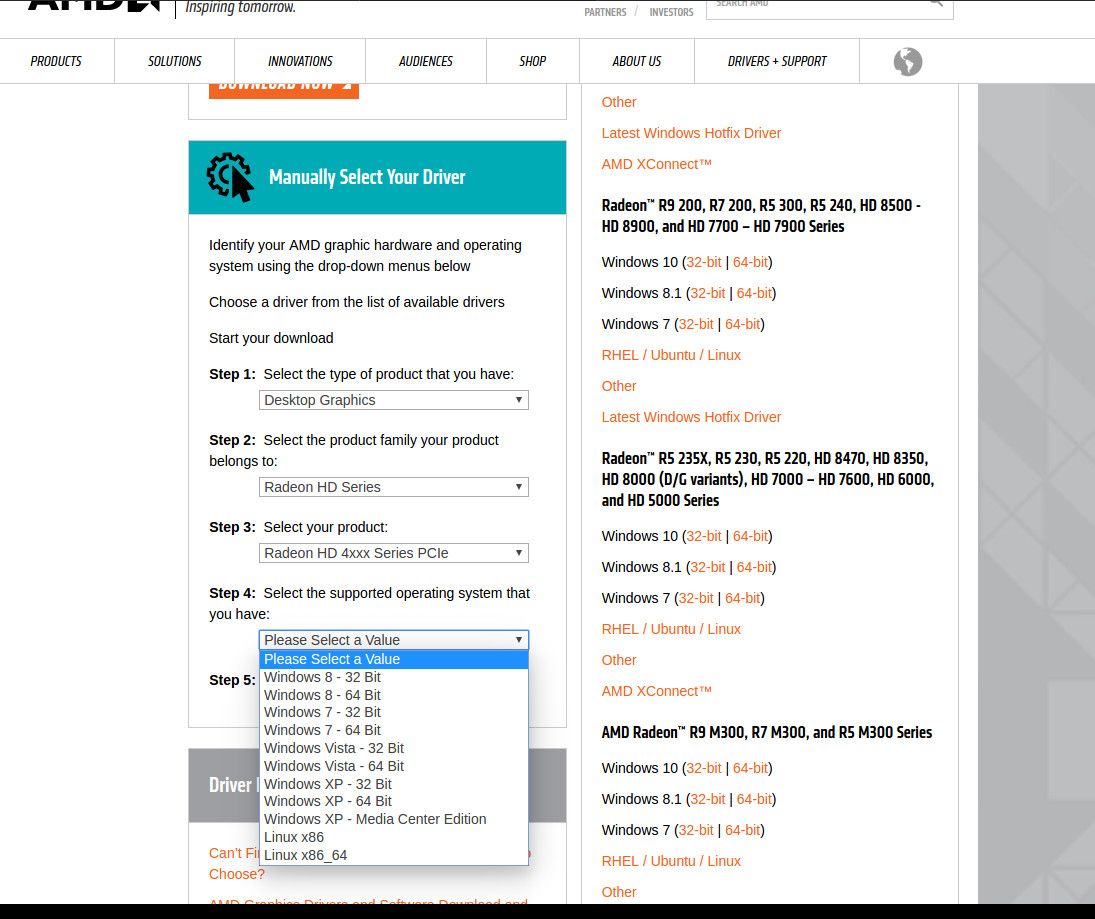Open the INNOVATIONS menu
Viewport: 1095px width, 919px height.
click(300, 61)
